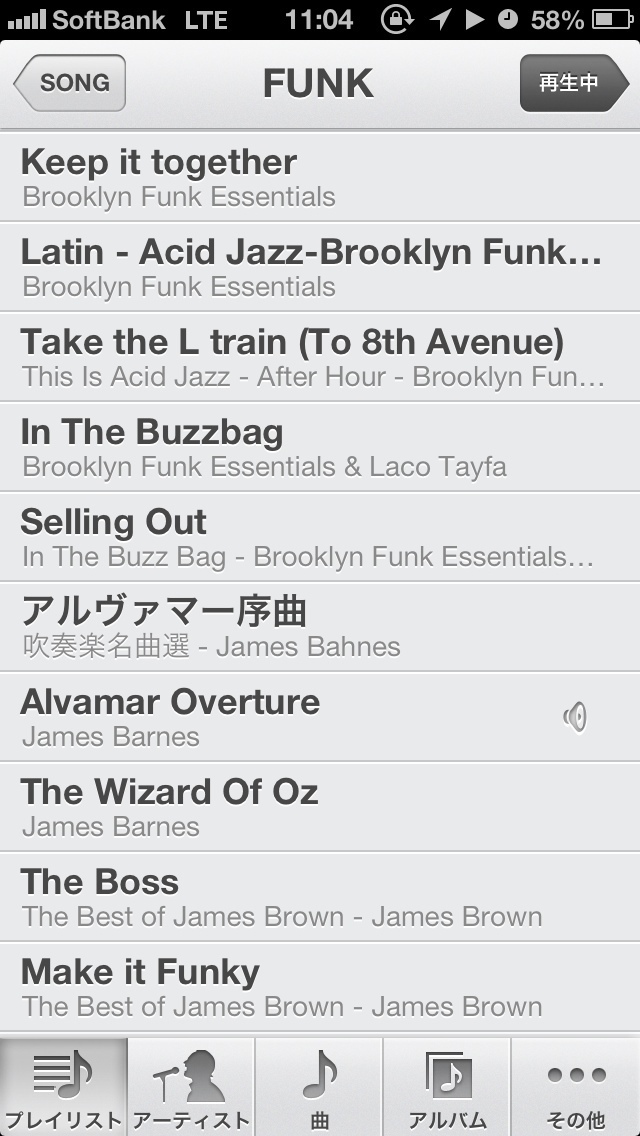Select Take the L train (To 8th Avenue)
The image size is (640, 1136).
click(320, 356)
